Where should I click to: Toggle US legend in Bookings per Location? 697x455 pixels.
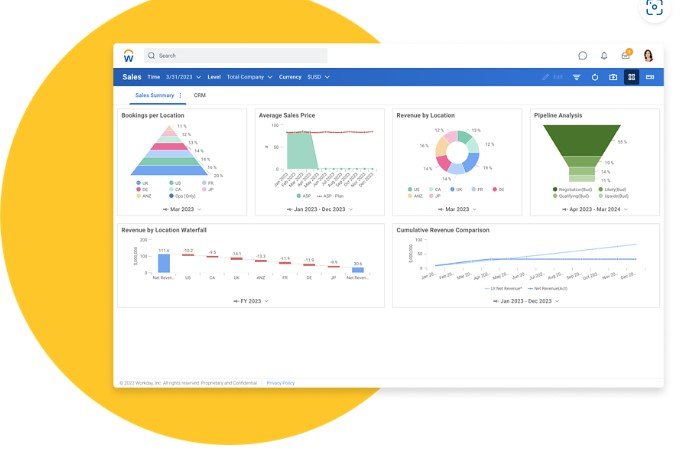(175, 183)
